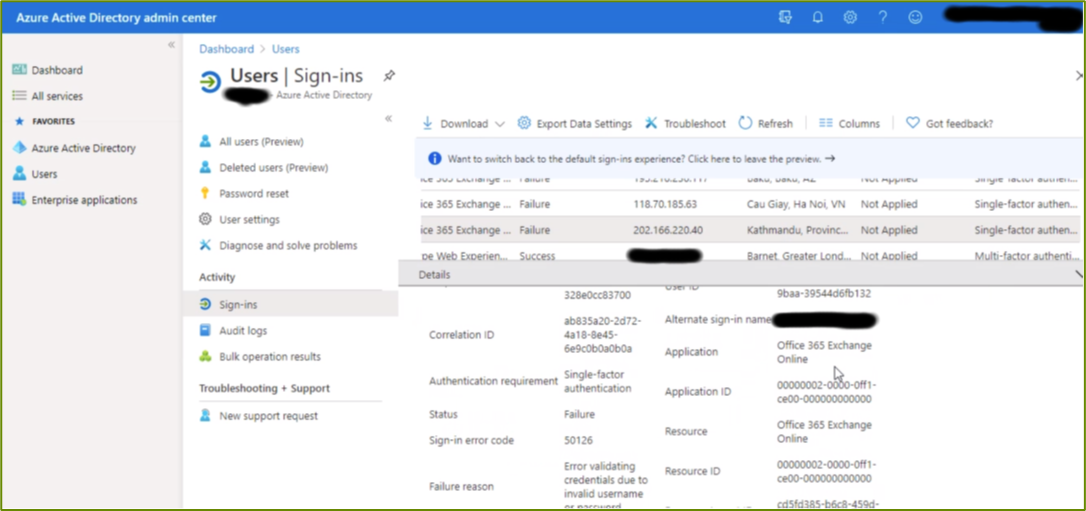
Task: Collapse the Details panel chevron
Action: click(x=1079, y=274)
